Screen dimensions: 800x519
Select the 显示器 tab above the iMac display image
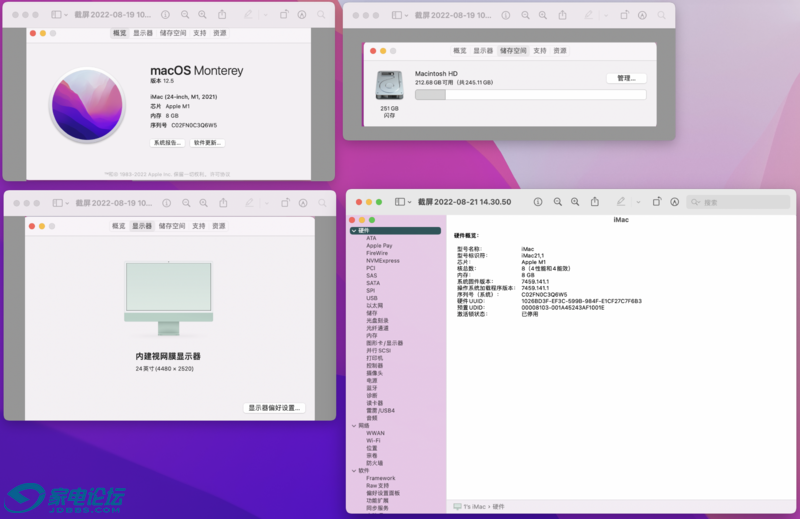[x=142, y=226]
